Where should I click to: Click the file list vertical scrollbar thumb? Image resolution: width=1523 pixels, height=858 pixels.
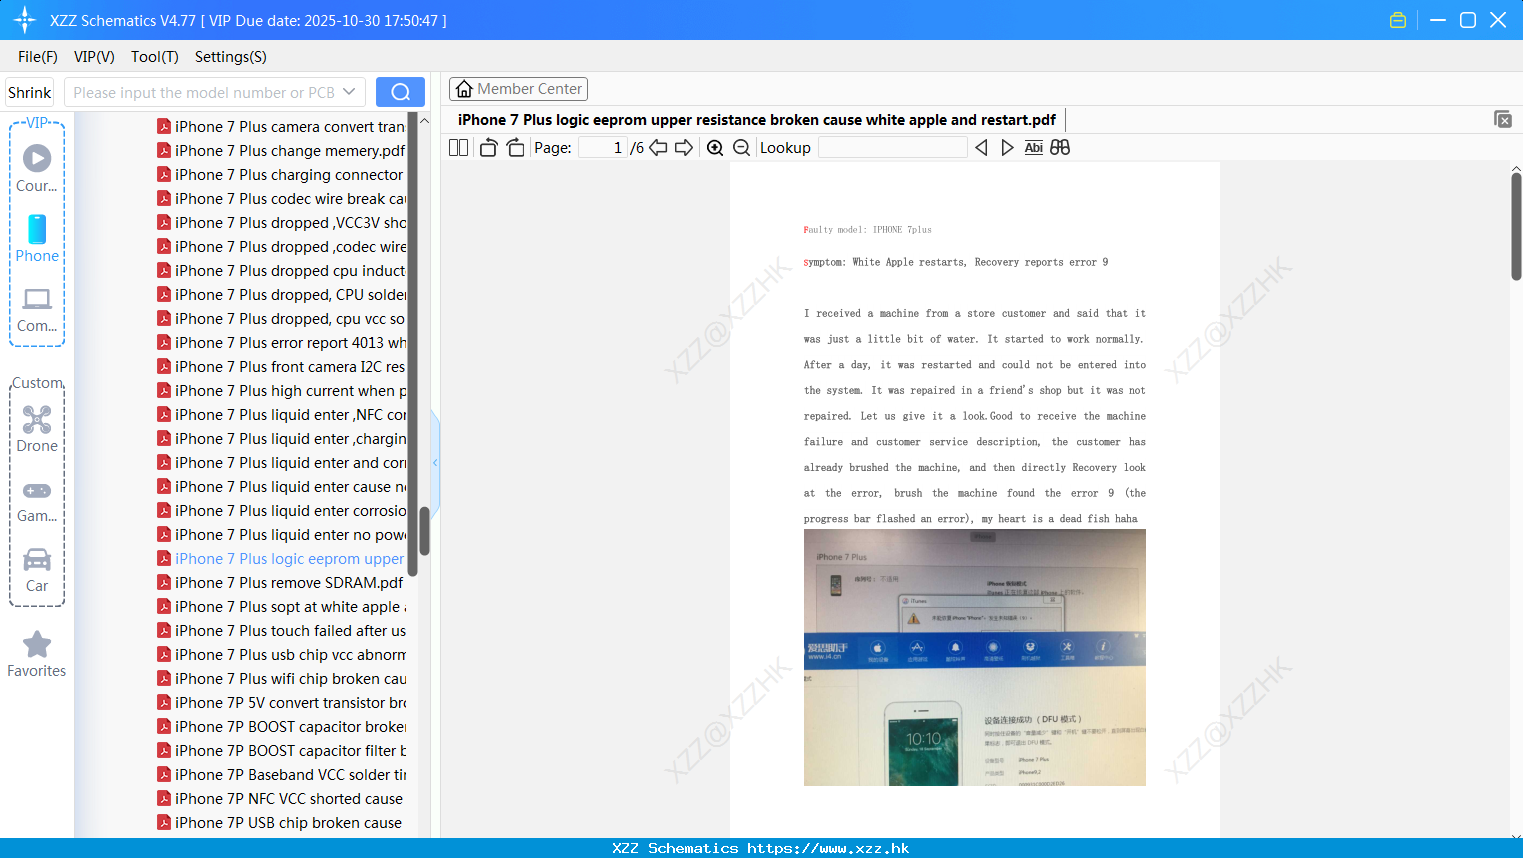click(424, 530)
